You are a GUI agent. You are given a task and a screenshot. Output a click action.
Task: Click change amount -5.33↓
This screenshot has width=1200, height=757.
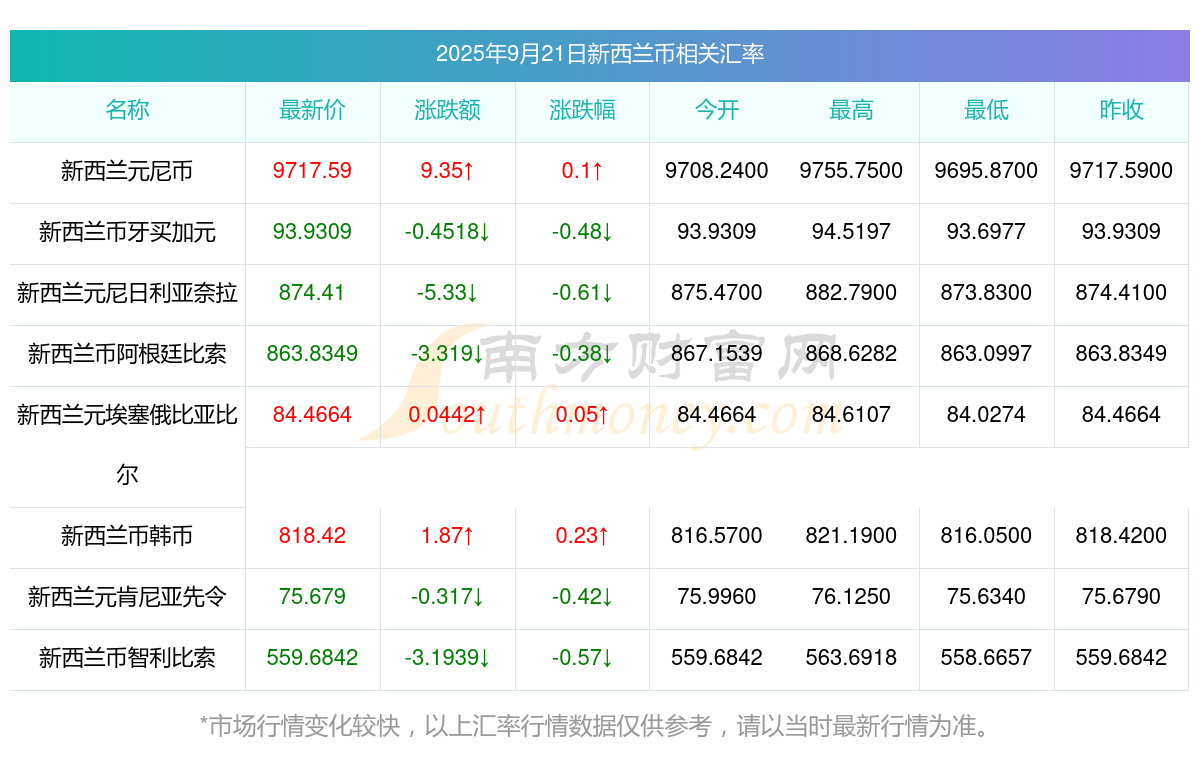447,293
